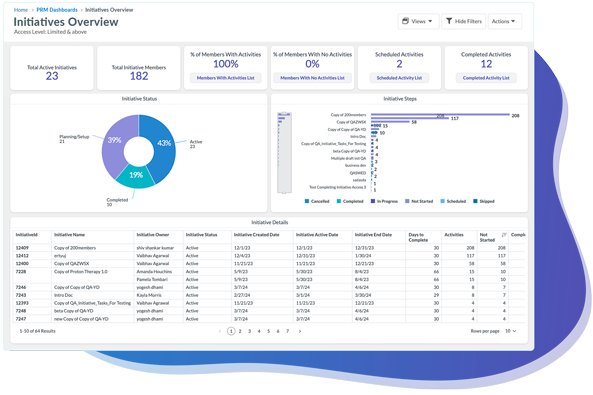Go to page 2 of results
593x395 pixels.
click(240, 331)
